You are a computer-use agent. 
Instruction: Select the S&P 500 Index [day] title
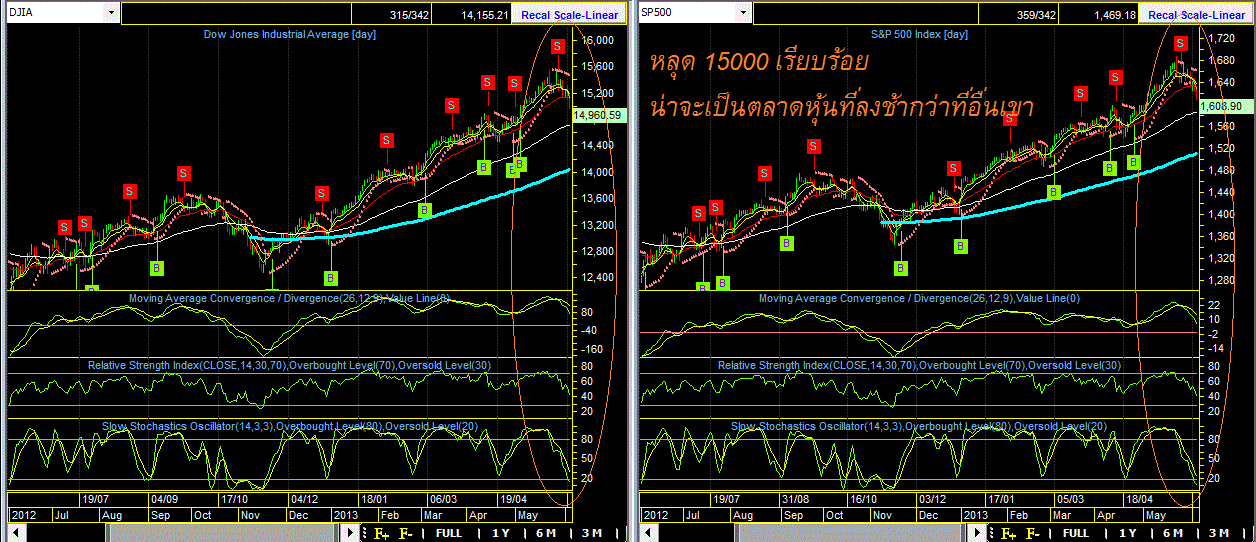click(x=919, y=34)
